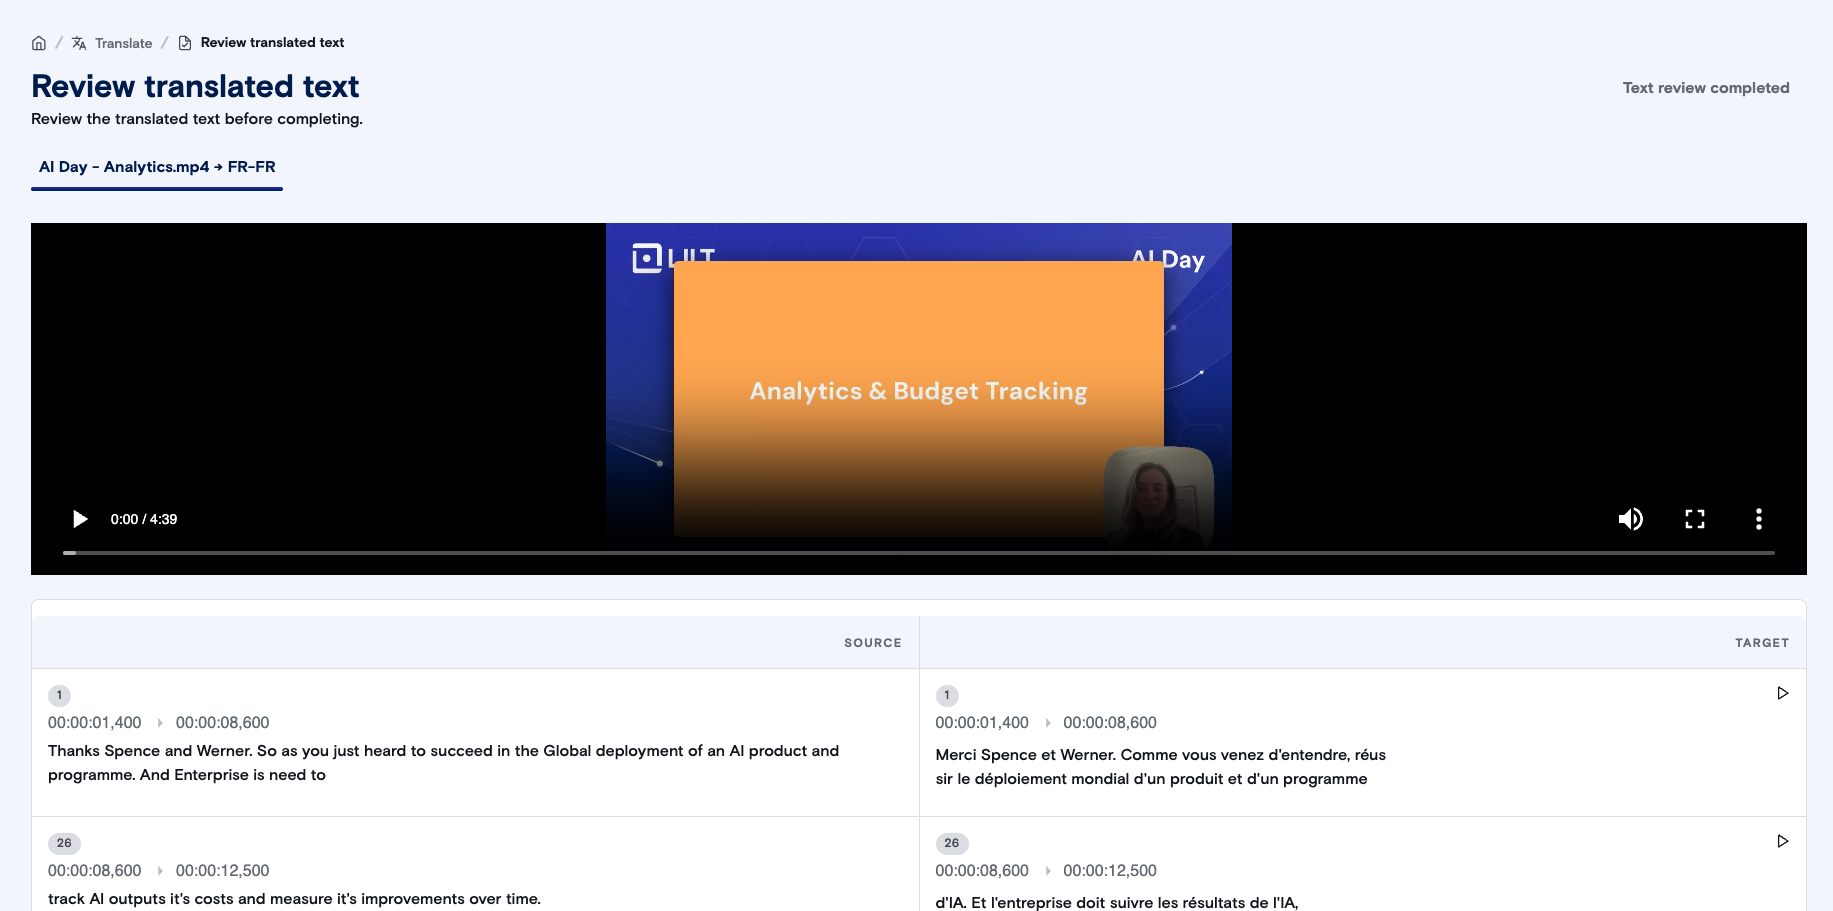Click the translate language icon in breadcrumb
The width and height of the screenshot is (1833, 911).
click(x=79, y=43)
